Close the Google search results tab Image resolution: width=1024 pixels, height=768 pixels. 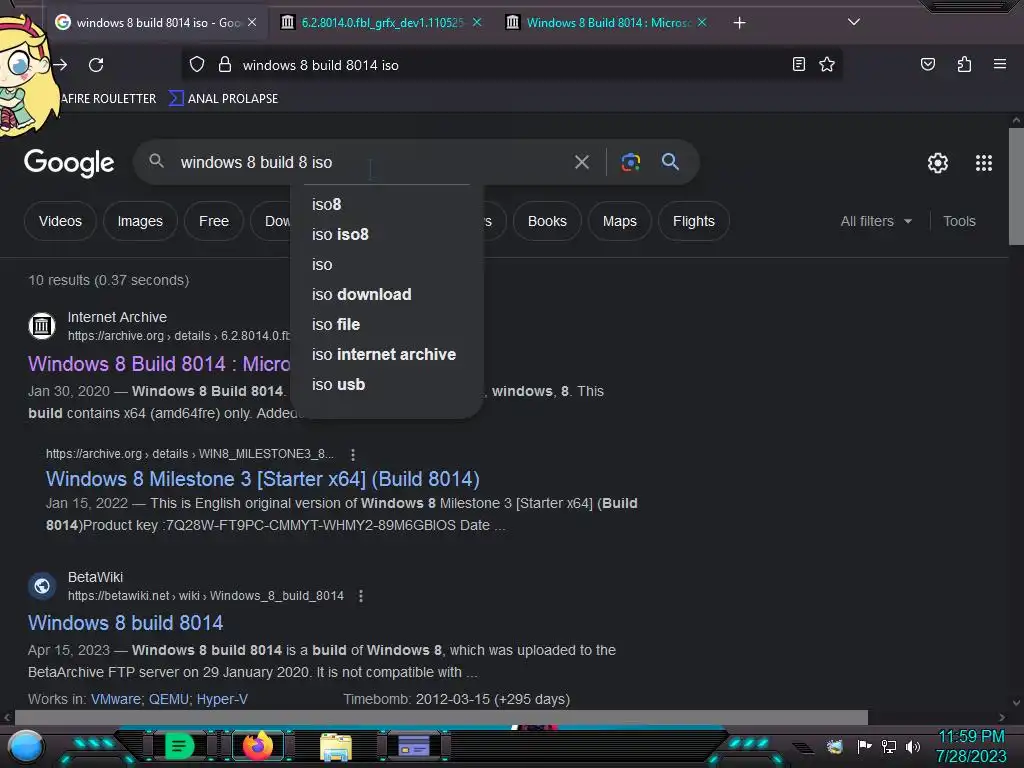click(252, 22)
